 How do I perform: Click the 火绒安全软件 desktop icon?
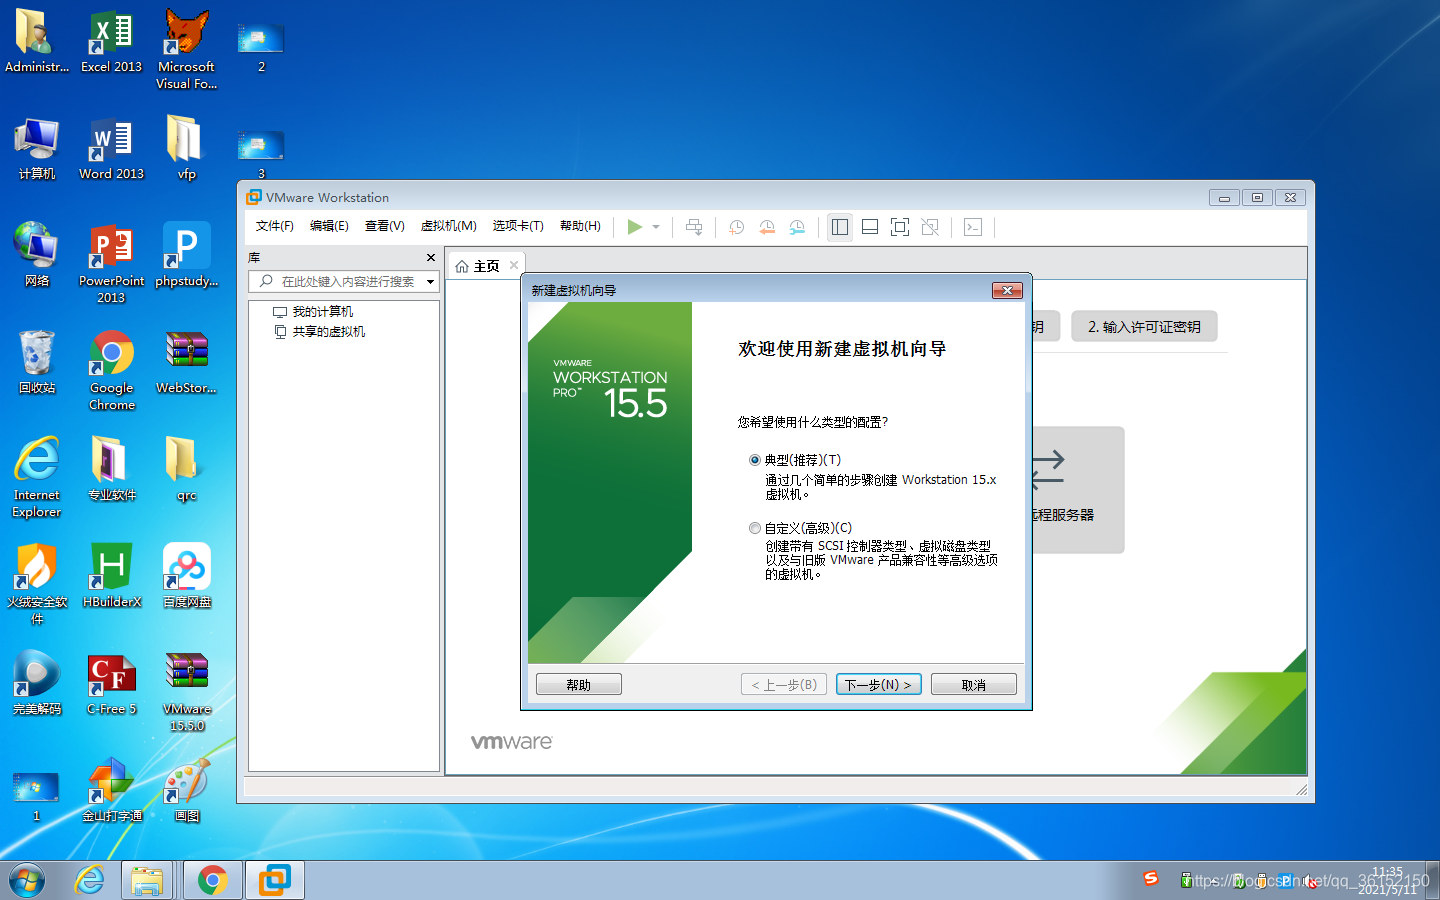tap(36, 584)
